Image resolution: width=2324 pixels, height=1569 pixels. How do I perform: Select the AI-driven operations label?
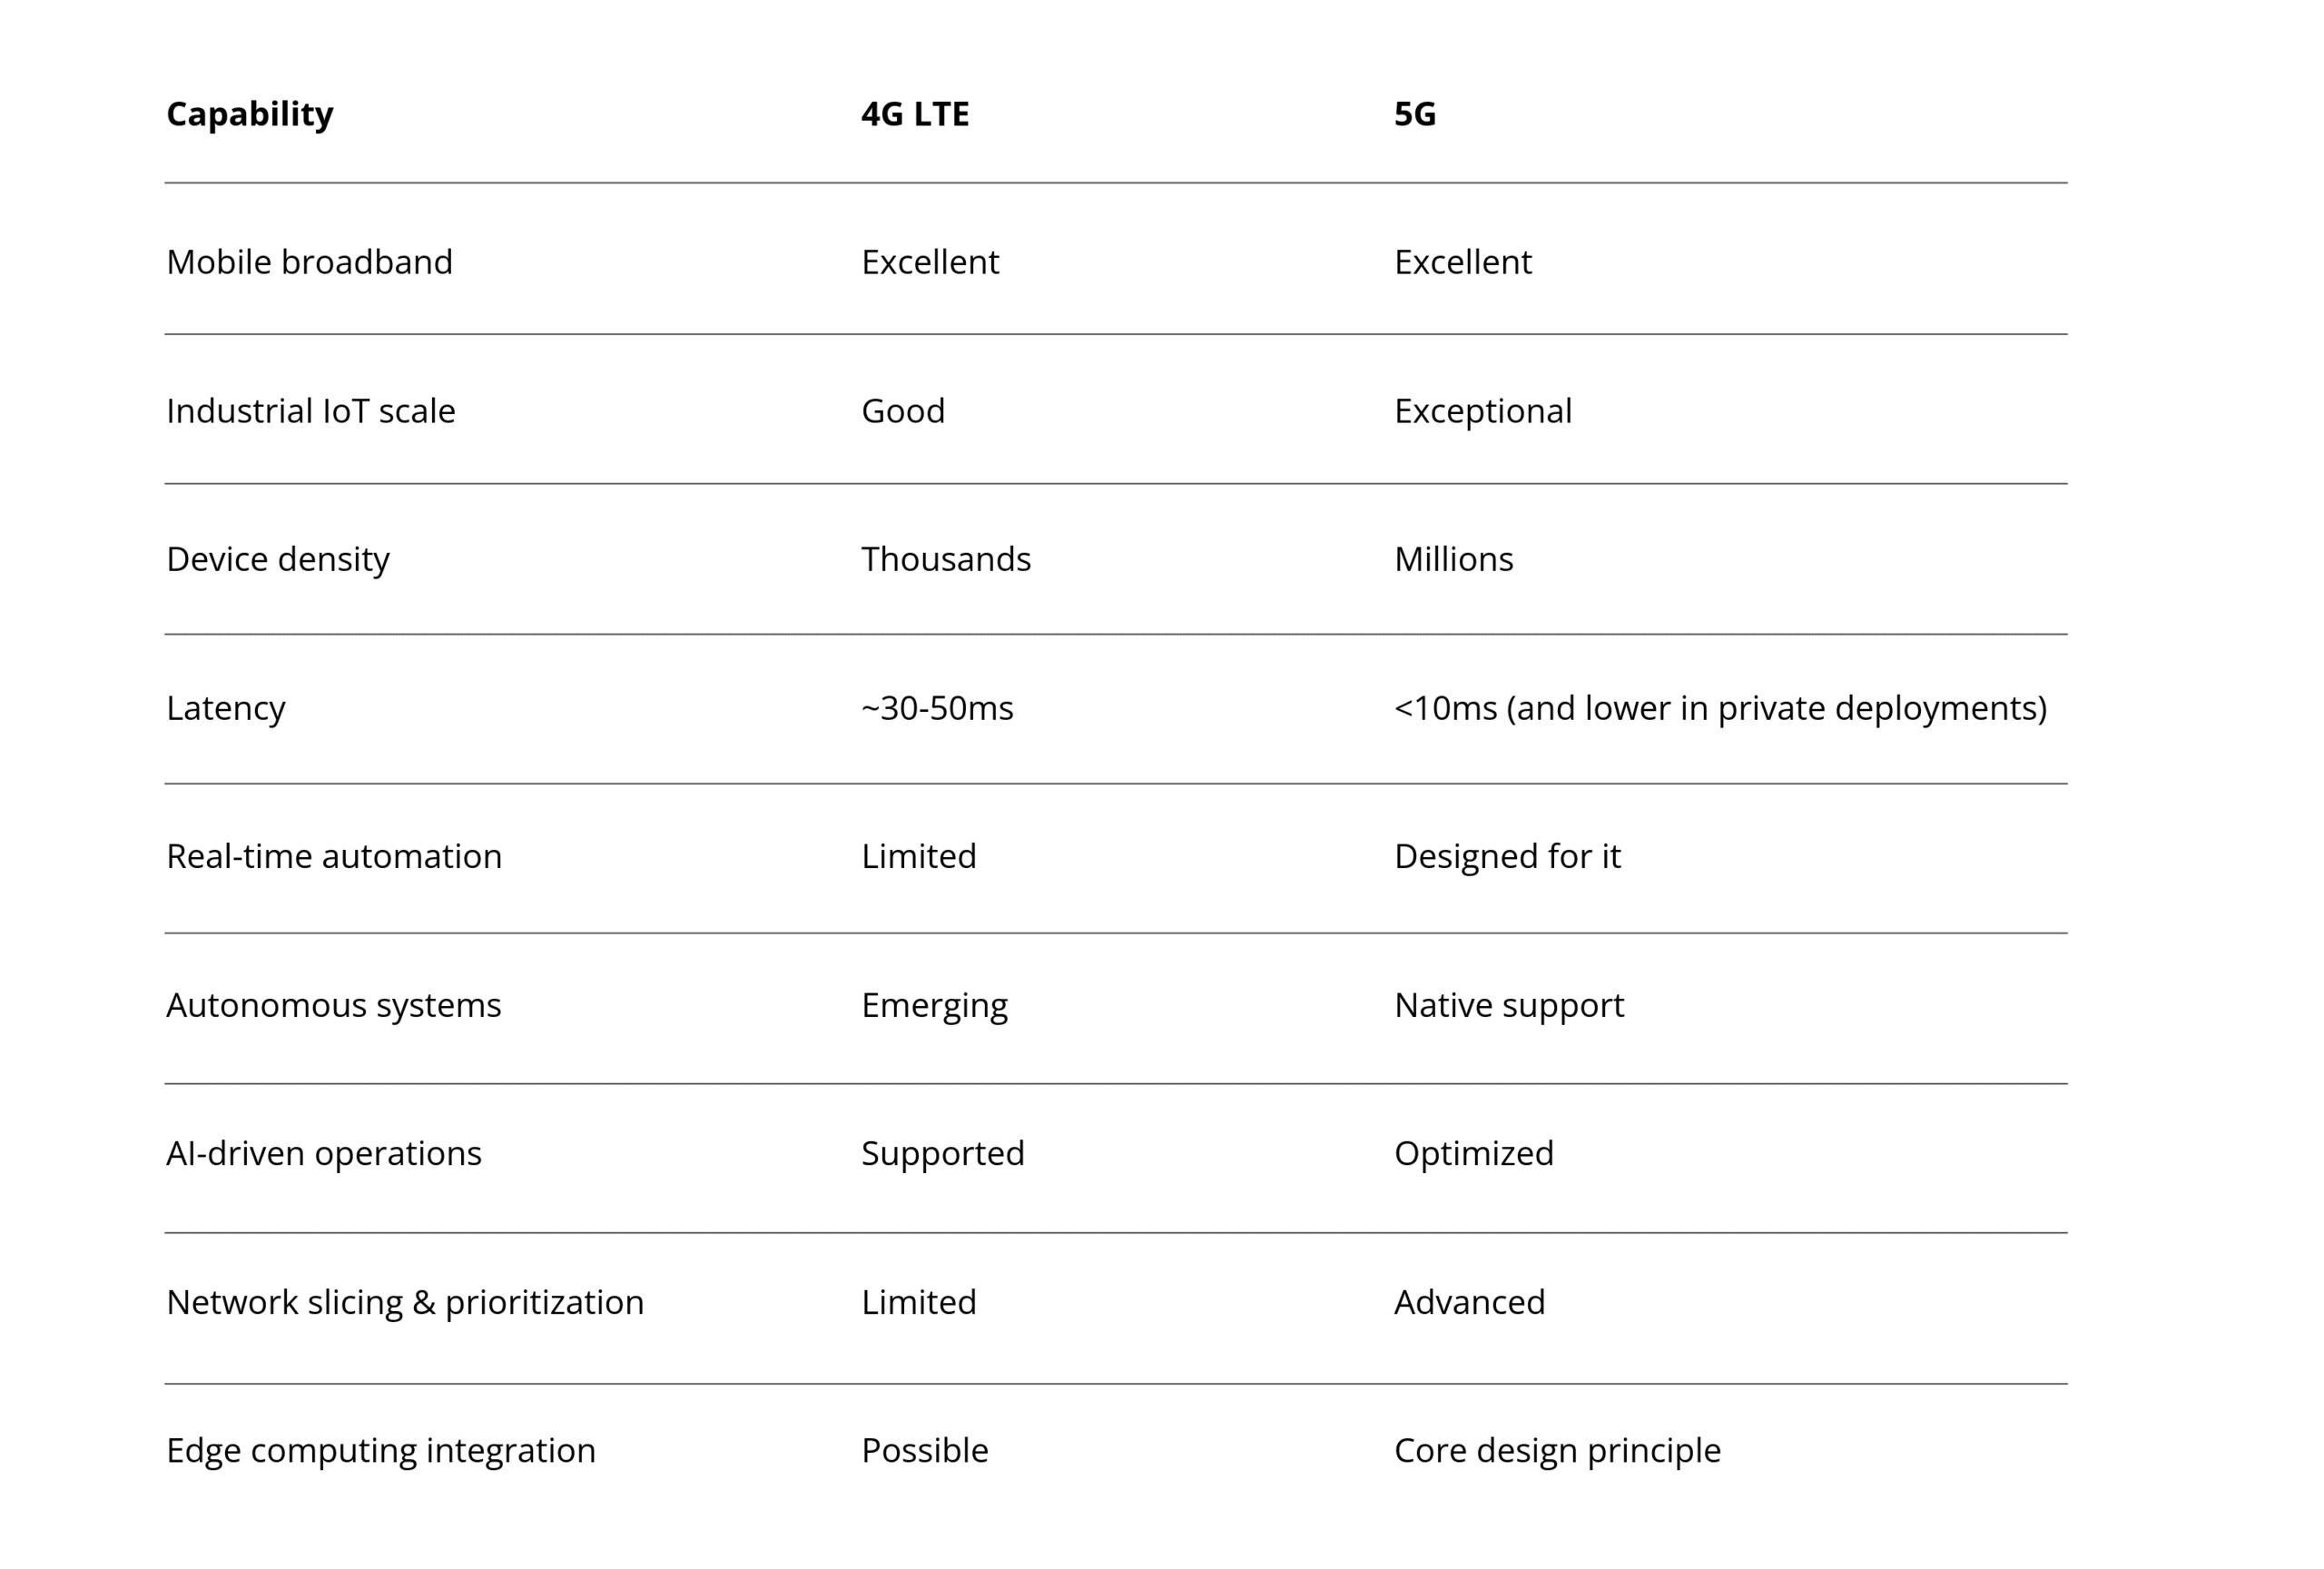[x=324, y=1154]
